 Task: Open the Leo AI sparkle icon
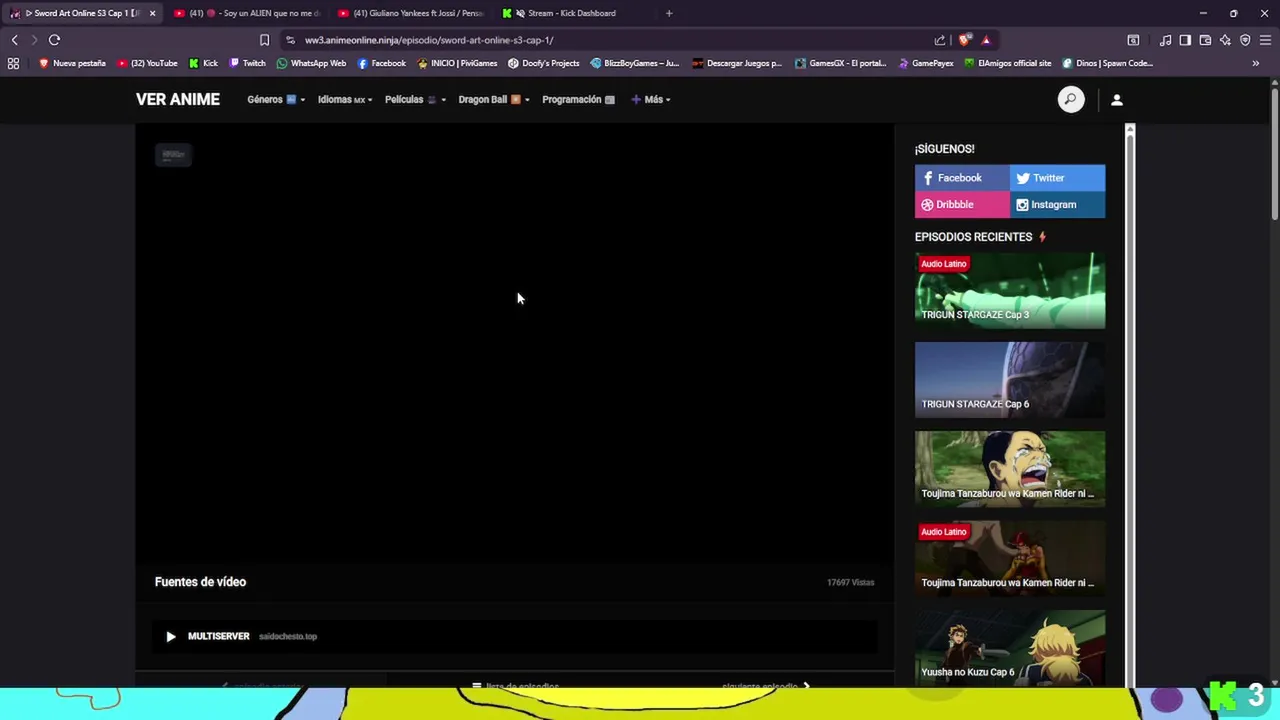click(1225, 40)
